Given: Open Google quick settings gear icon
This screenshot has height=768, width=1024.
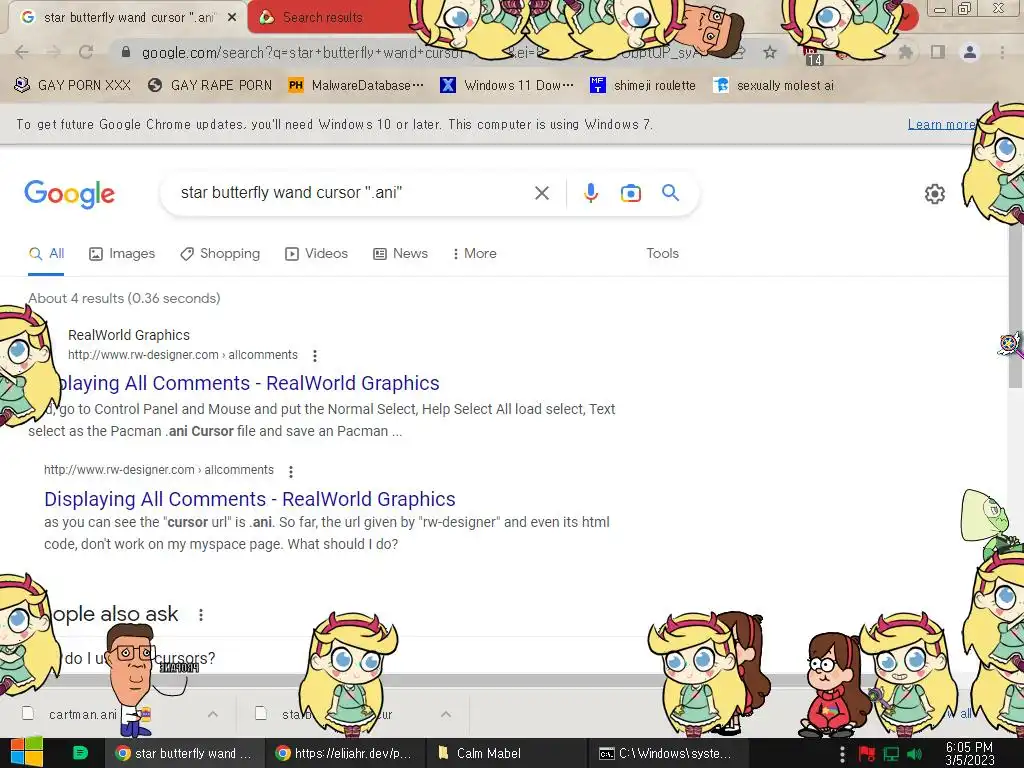Looking at the screenshot, I should 935,194.
